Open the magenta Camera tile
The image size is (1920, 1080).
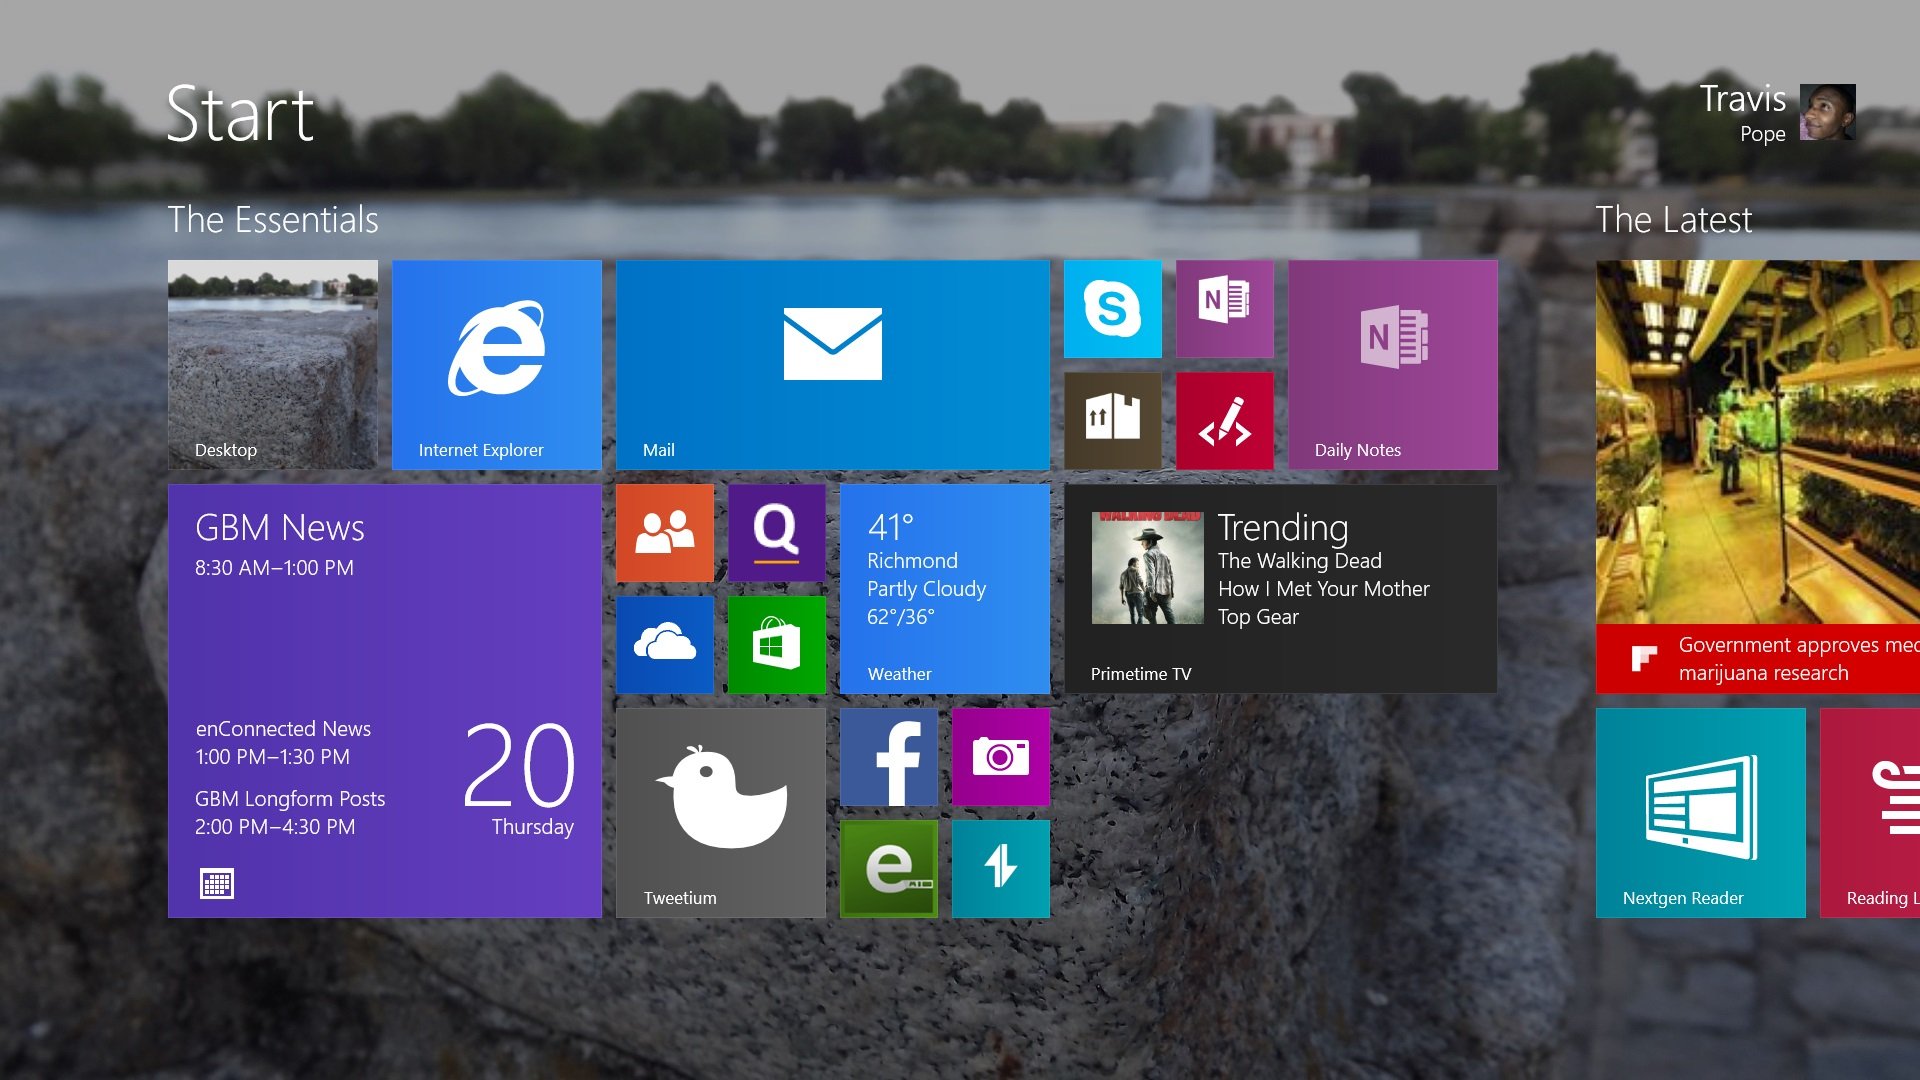[1001, 757]
